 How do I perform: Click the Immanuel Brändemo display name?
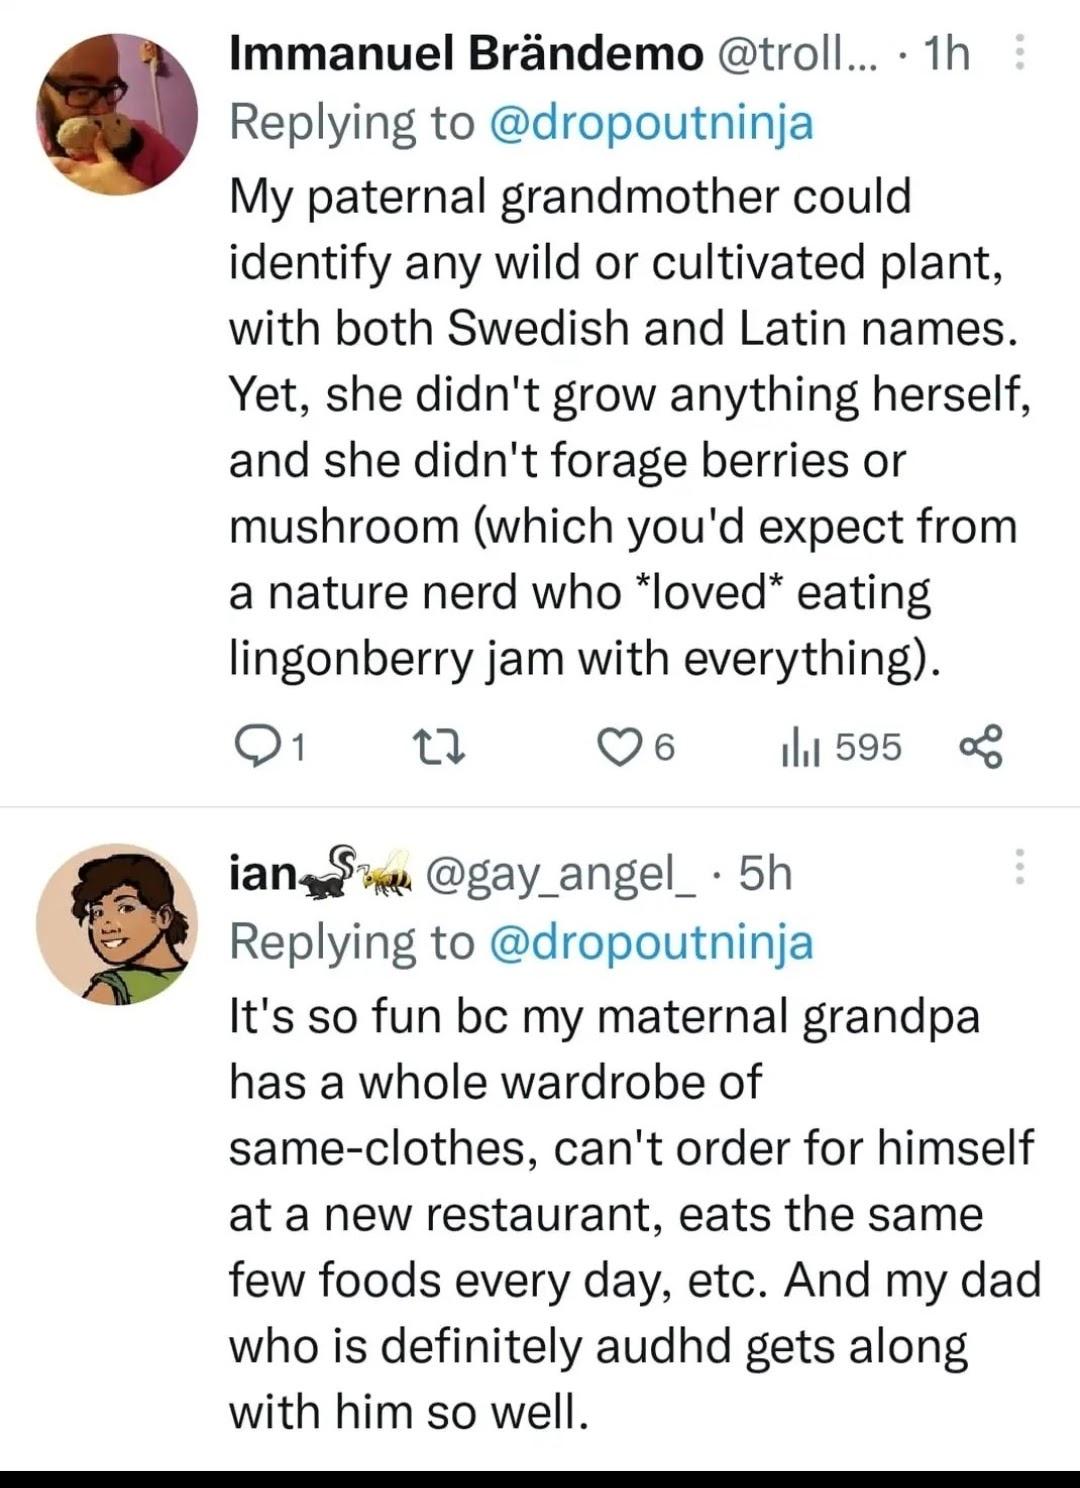coord(466,54)
